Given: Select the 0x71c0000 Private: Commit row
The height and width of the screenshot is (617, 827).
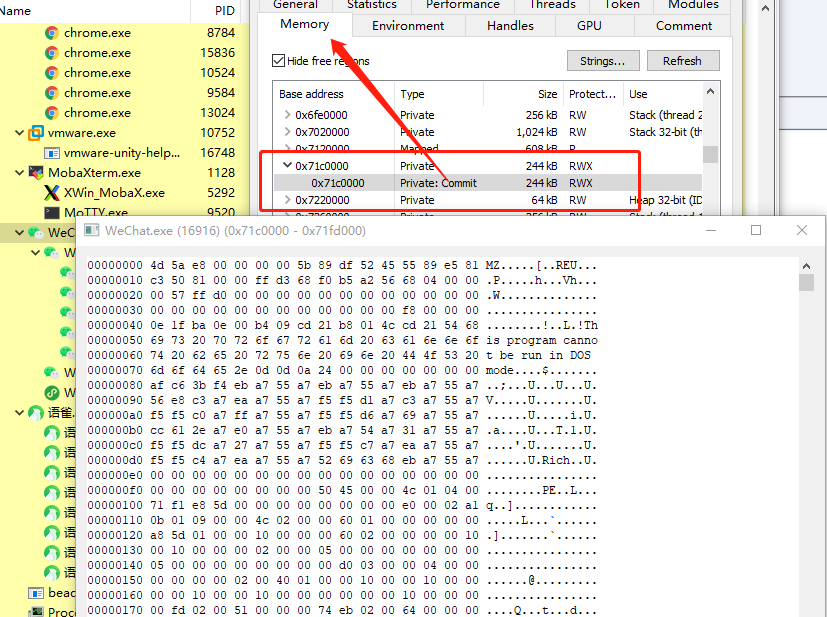Looking at the screenshot, I should click(x=488, y=183).
